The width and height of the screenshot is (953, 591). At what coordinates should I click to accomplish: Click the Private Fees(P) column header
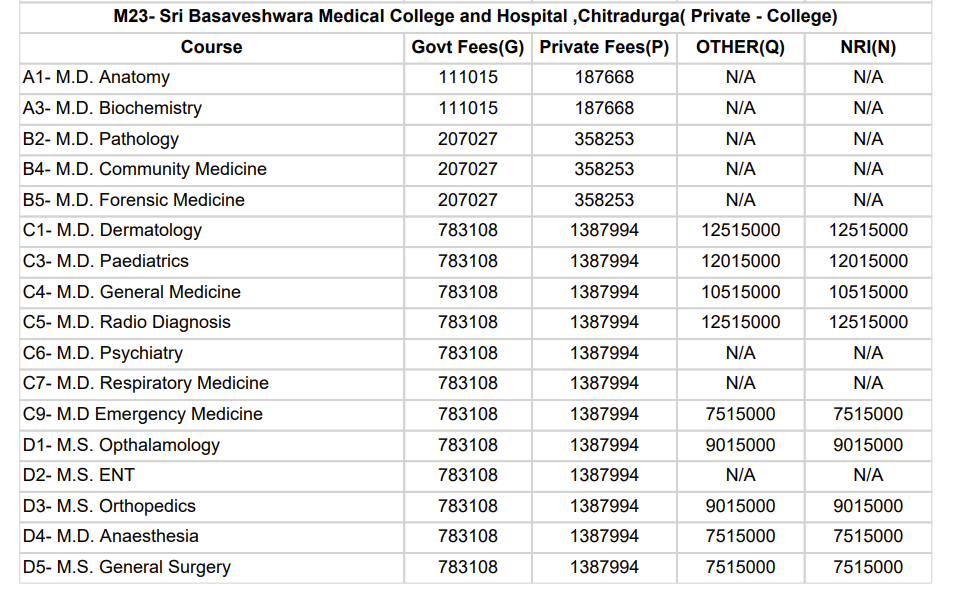coord(604,47)
